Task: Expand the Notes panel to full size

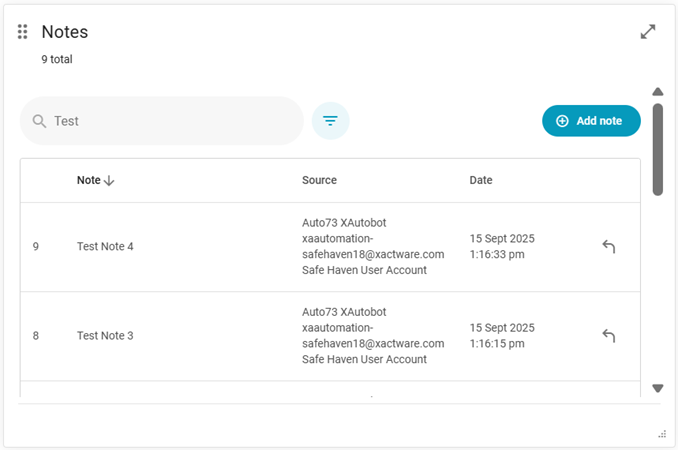Action: pos(648,32)
